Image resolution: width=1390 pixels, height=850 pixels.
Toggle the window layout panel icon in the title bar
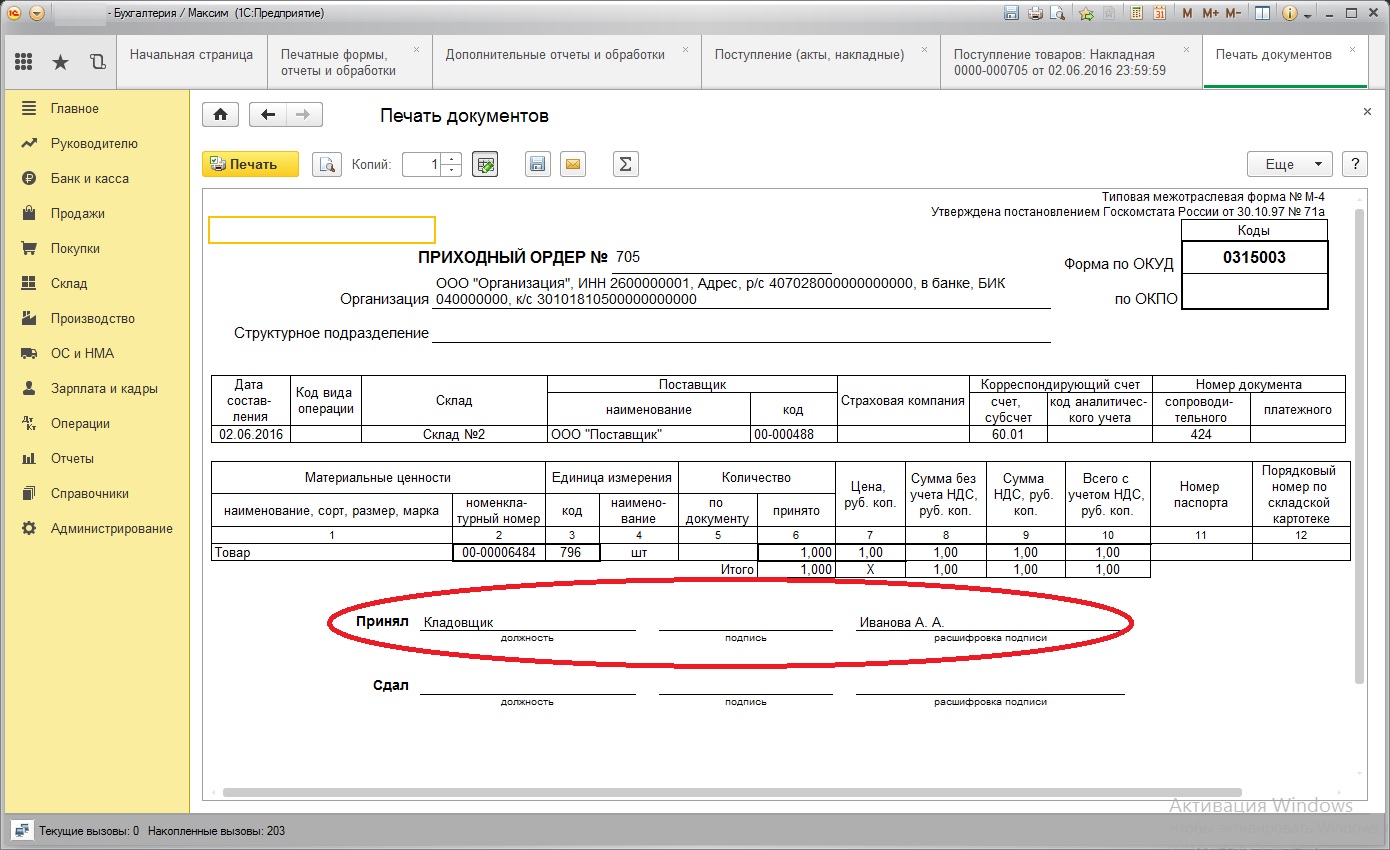[1263, 13]
